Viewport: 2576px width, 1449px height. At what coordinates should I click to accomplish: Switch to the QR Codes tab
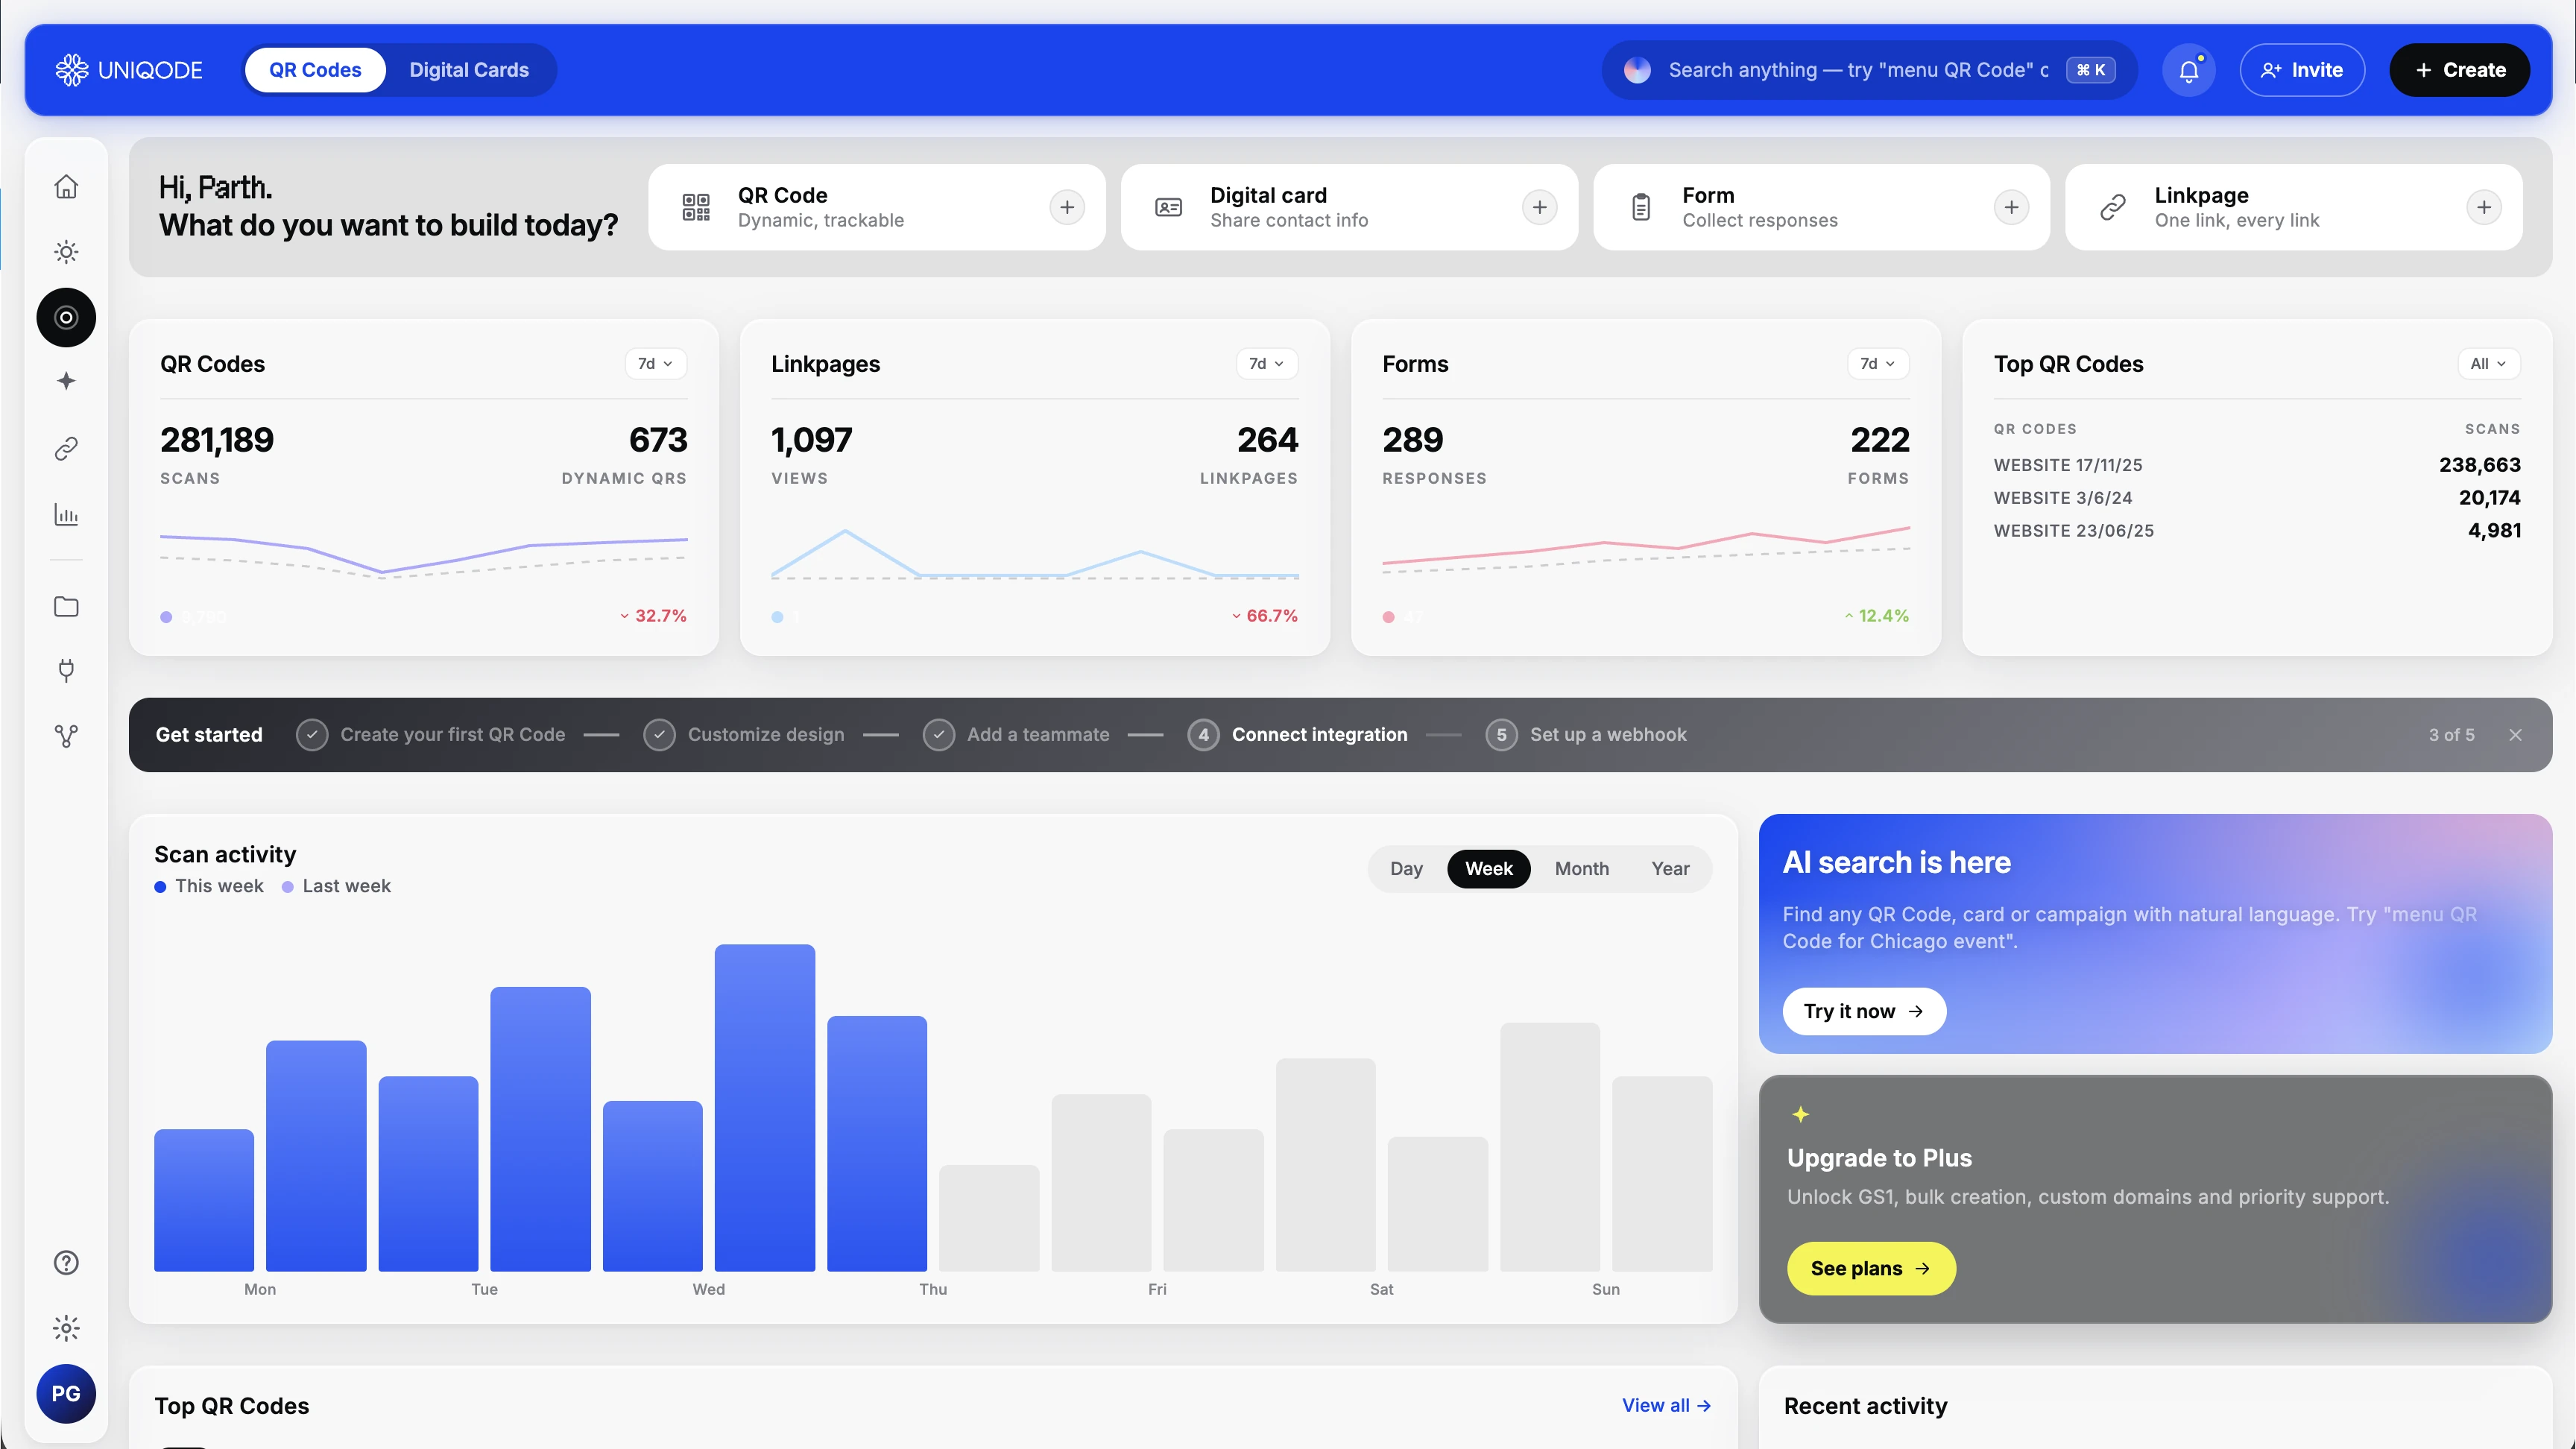[x=315, y=70]
